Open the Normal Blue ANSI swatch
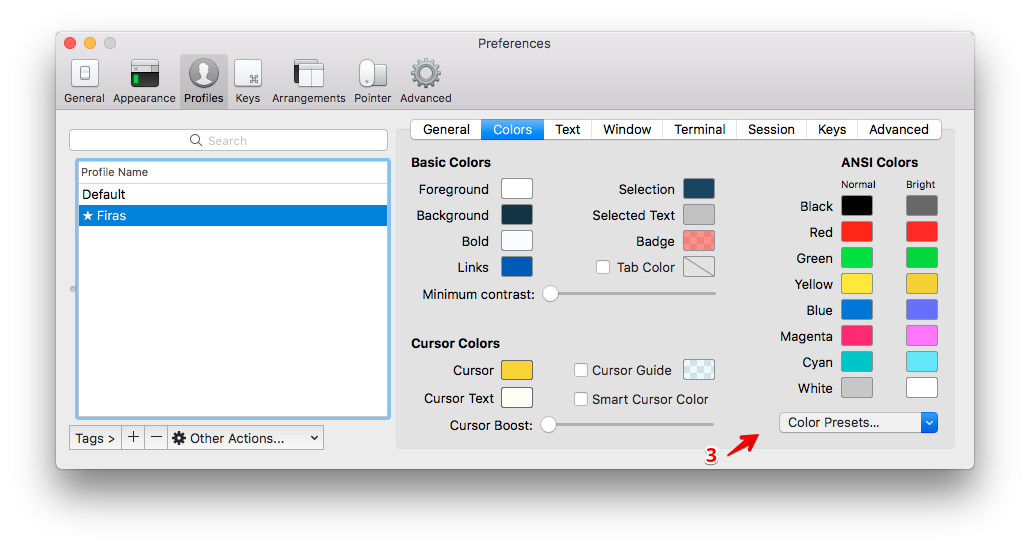Viewport: 1030px width, 549px height. 857,309
